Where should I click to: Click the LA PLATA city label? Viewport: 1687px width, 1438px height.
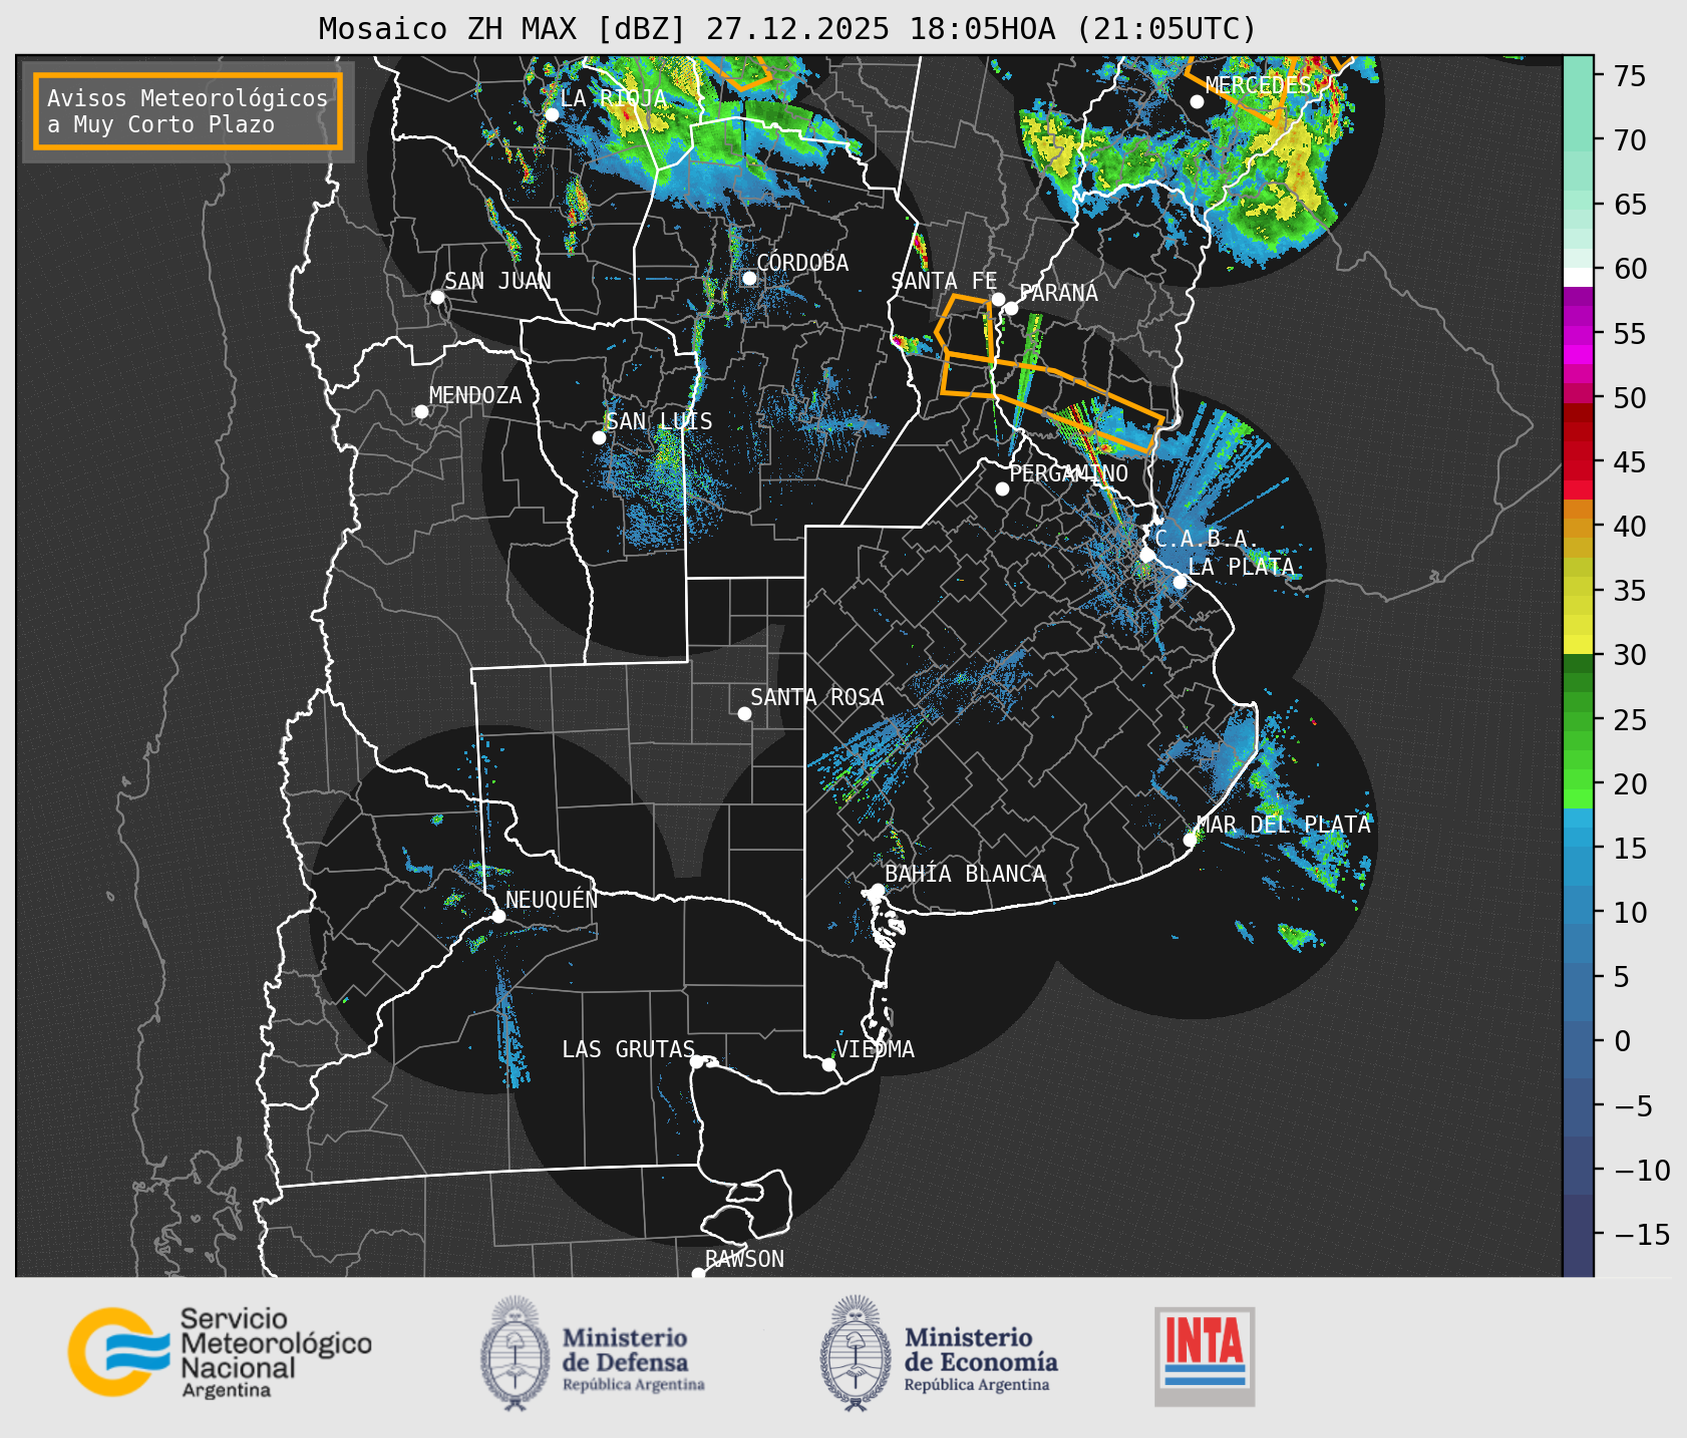pyautogui.click(x=1241, y=567)
